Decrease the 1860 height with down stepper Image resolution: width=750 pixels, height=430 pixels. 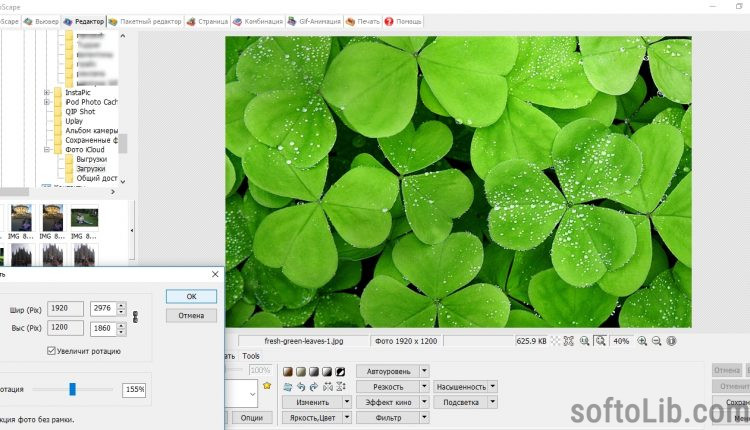coord(121,332)
